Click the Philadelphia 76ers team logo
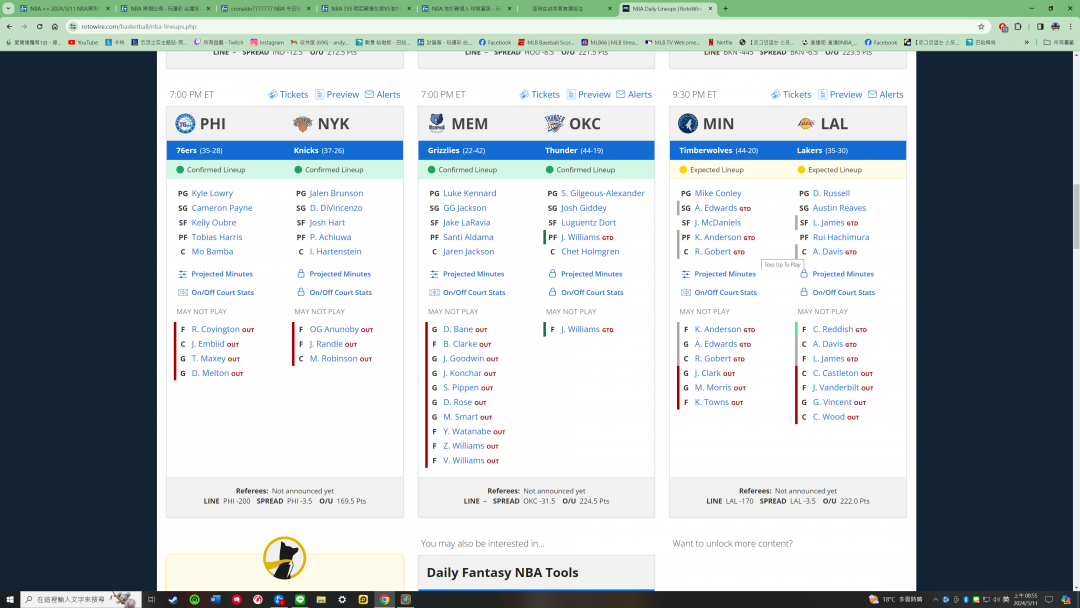This screenshot has width=1080, height=608. pyautogui.click(x=185, y=124)
